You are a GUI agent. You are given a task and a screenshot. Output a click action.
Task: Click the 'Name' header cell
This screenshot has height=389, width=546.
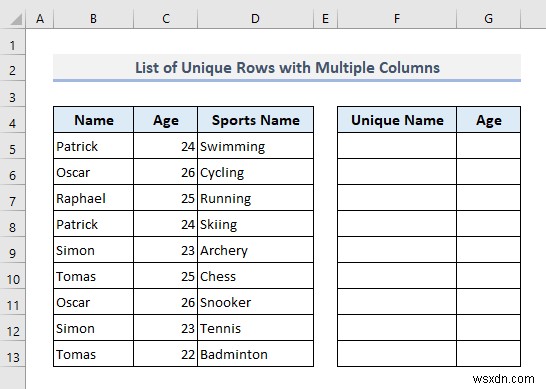[93, 120]
